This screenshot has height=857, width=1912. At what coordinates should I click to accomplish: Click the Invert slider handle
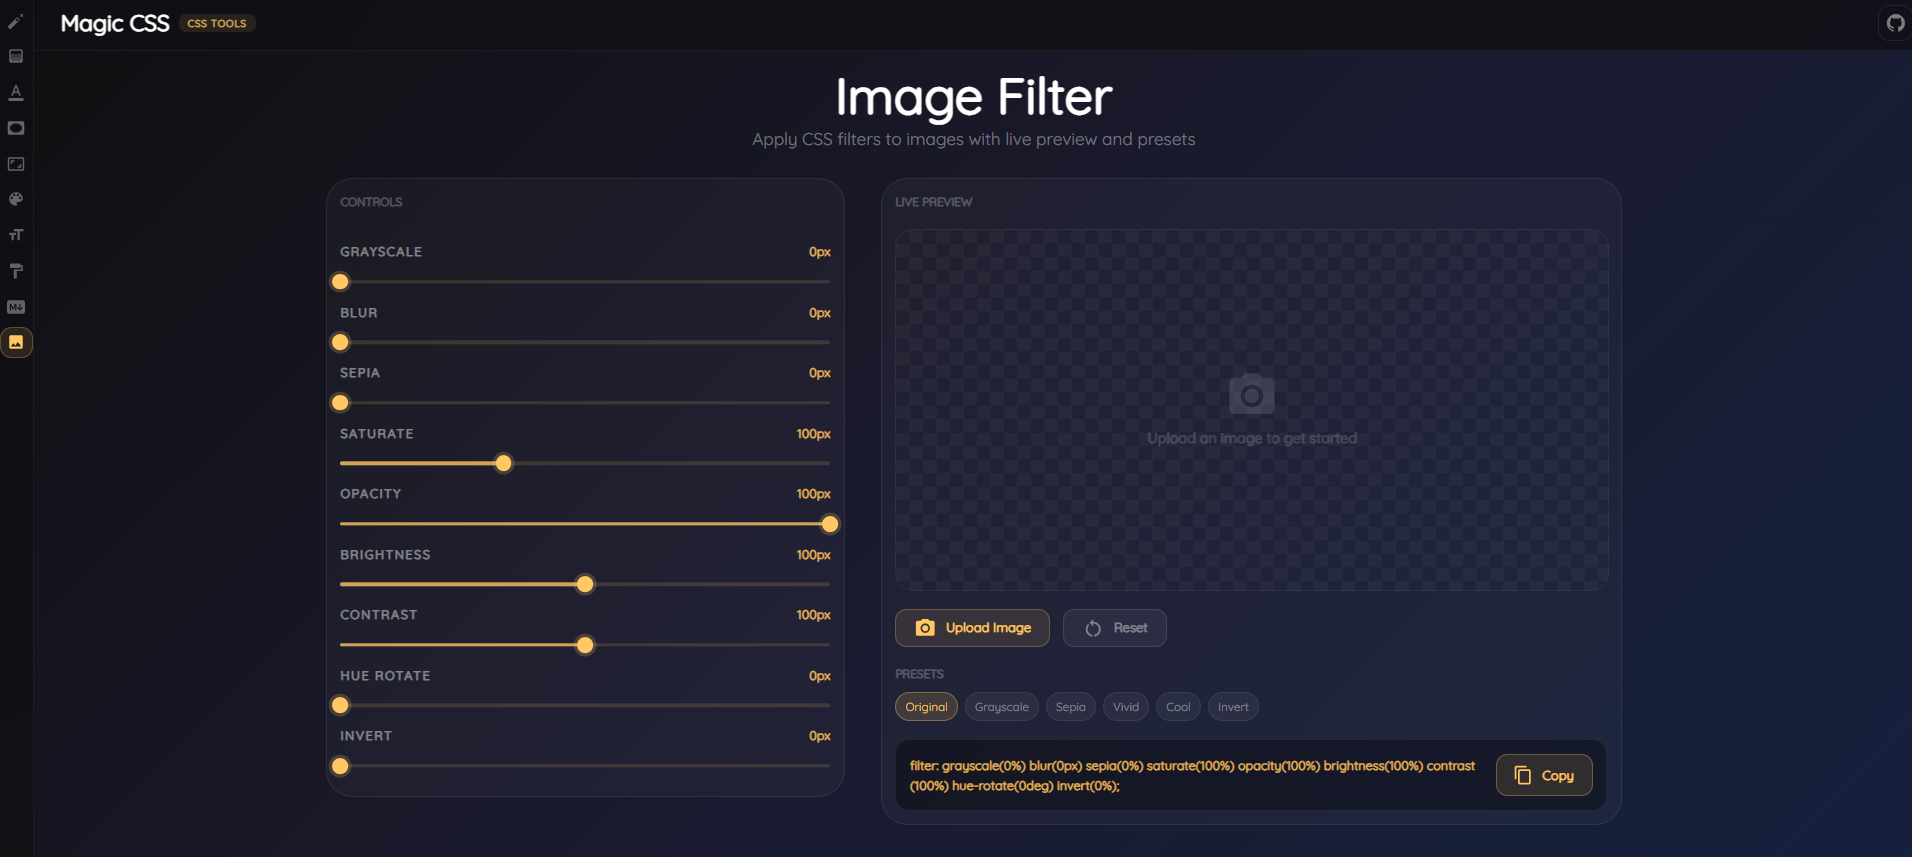[x=341, y=766]
